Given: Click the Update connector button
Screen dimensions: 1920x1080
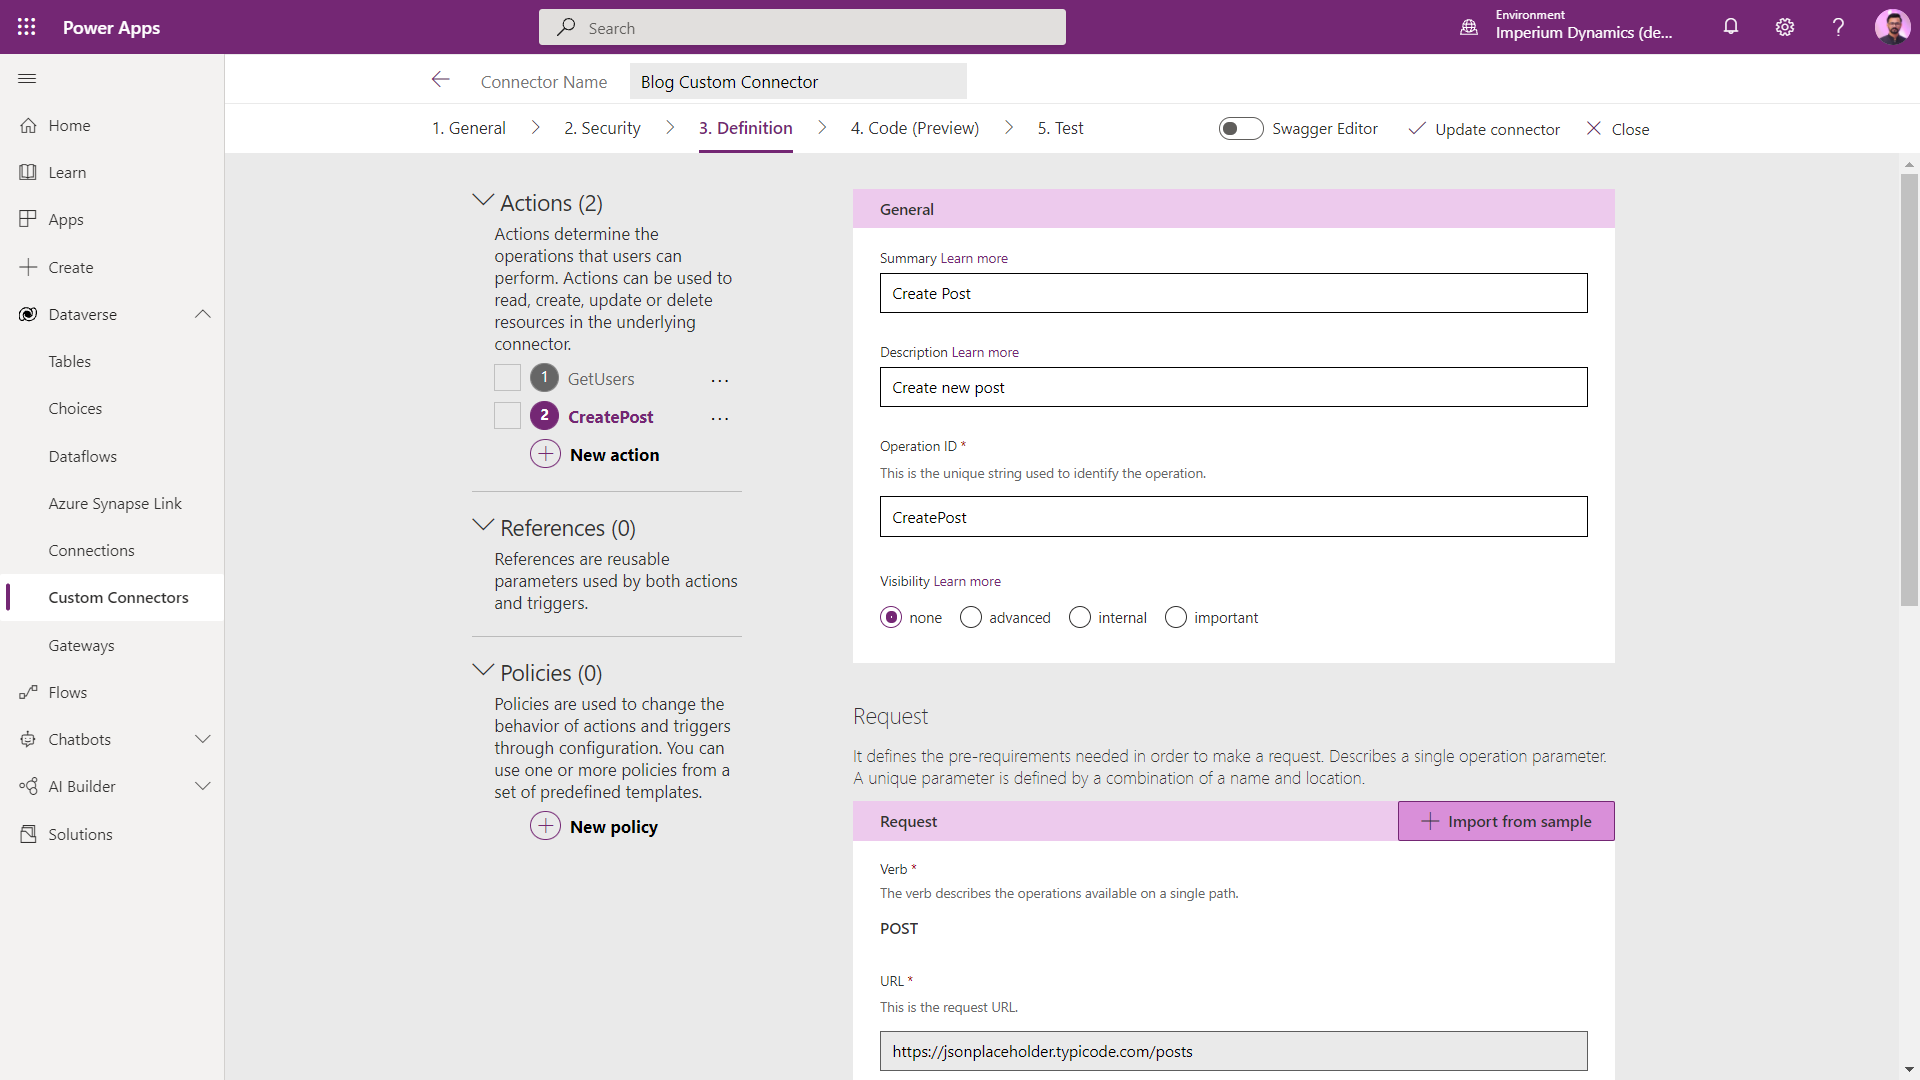Looking at the screenshot, I should (x=1484, y=128).
